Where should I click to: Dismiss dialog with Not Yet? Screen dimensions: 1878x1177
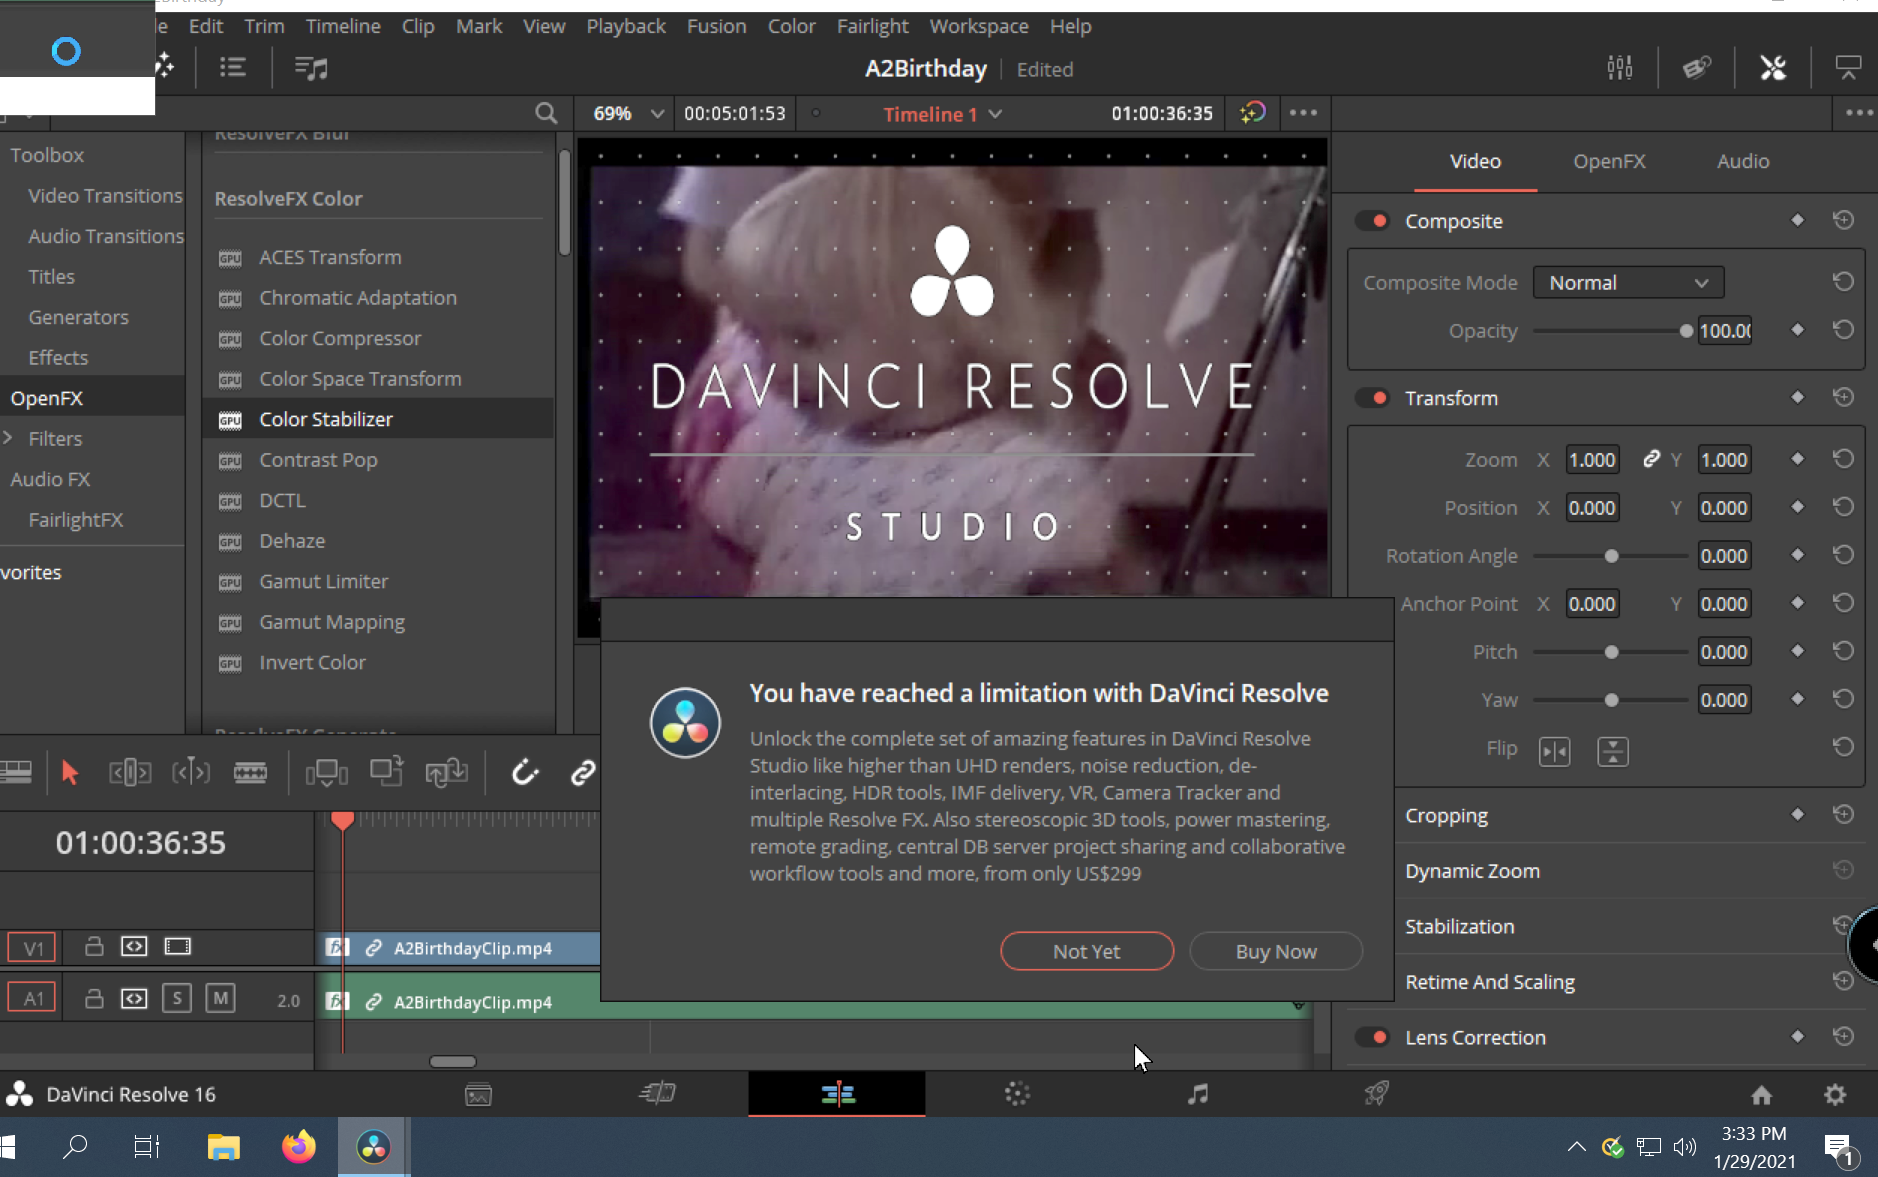tap(1086, 951)
